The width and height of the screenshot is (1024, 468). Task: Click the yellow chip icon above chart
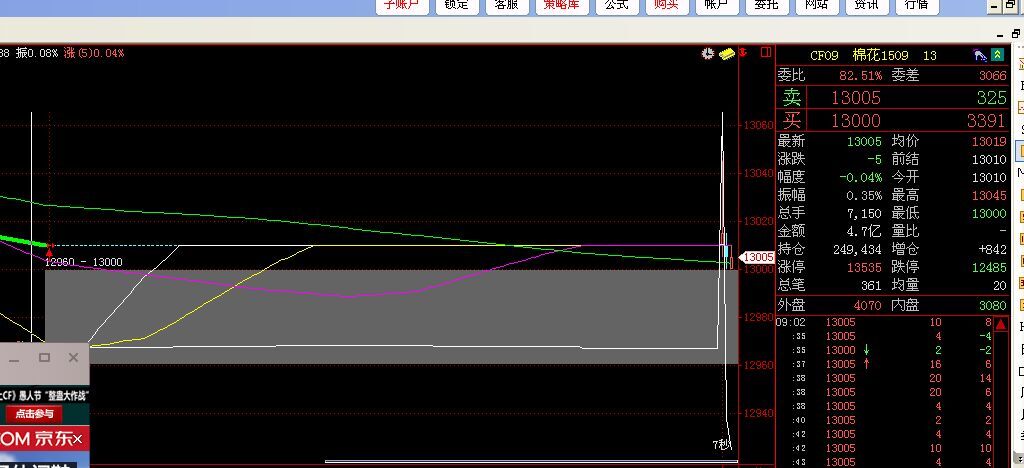[727, 53]
